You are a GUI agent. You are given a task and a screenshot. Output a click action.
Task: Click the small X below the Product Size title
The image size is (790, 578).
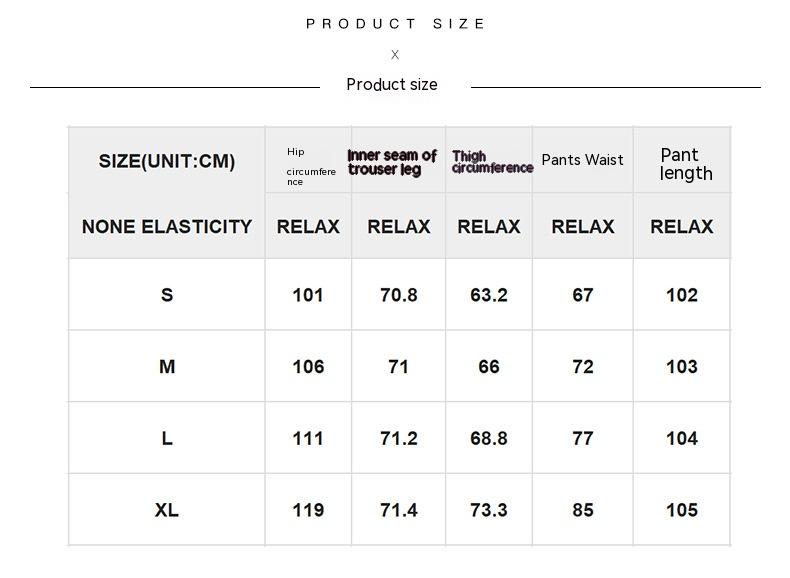[395, 55]
